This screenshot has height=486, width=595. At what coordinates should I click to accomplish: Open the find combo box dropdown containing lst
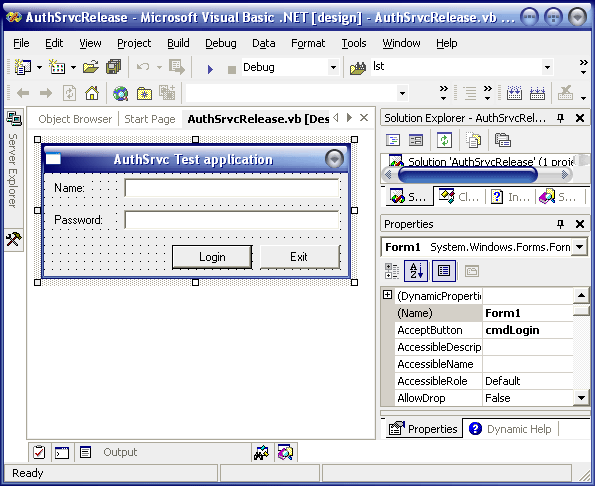(x=547, y=68)
